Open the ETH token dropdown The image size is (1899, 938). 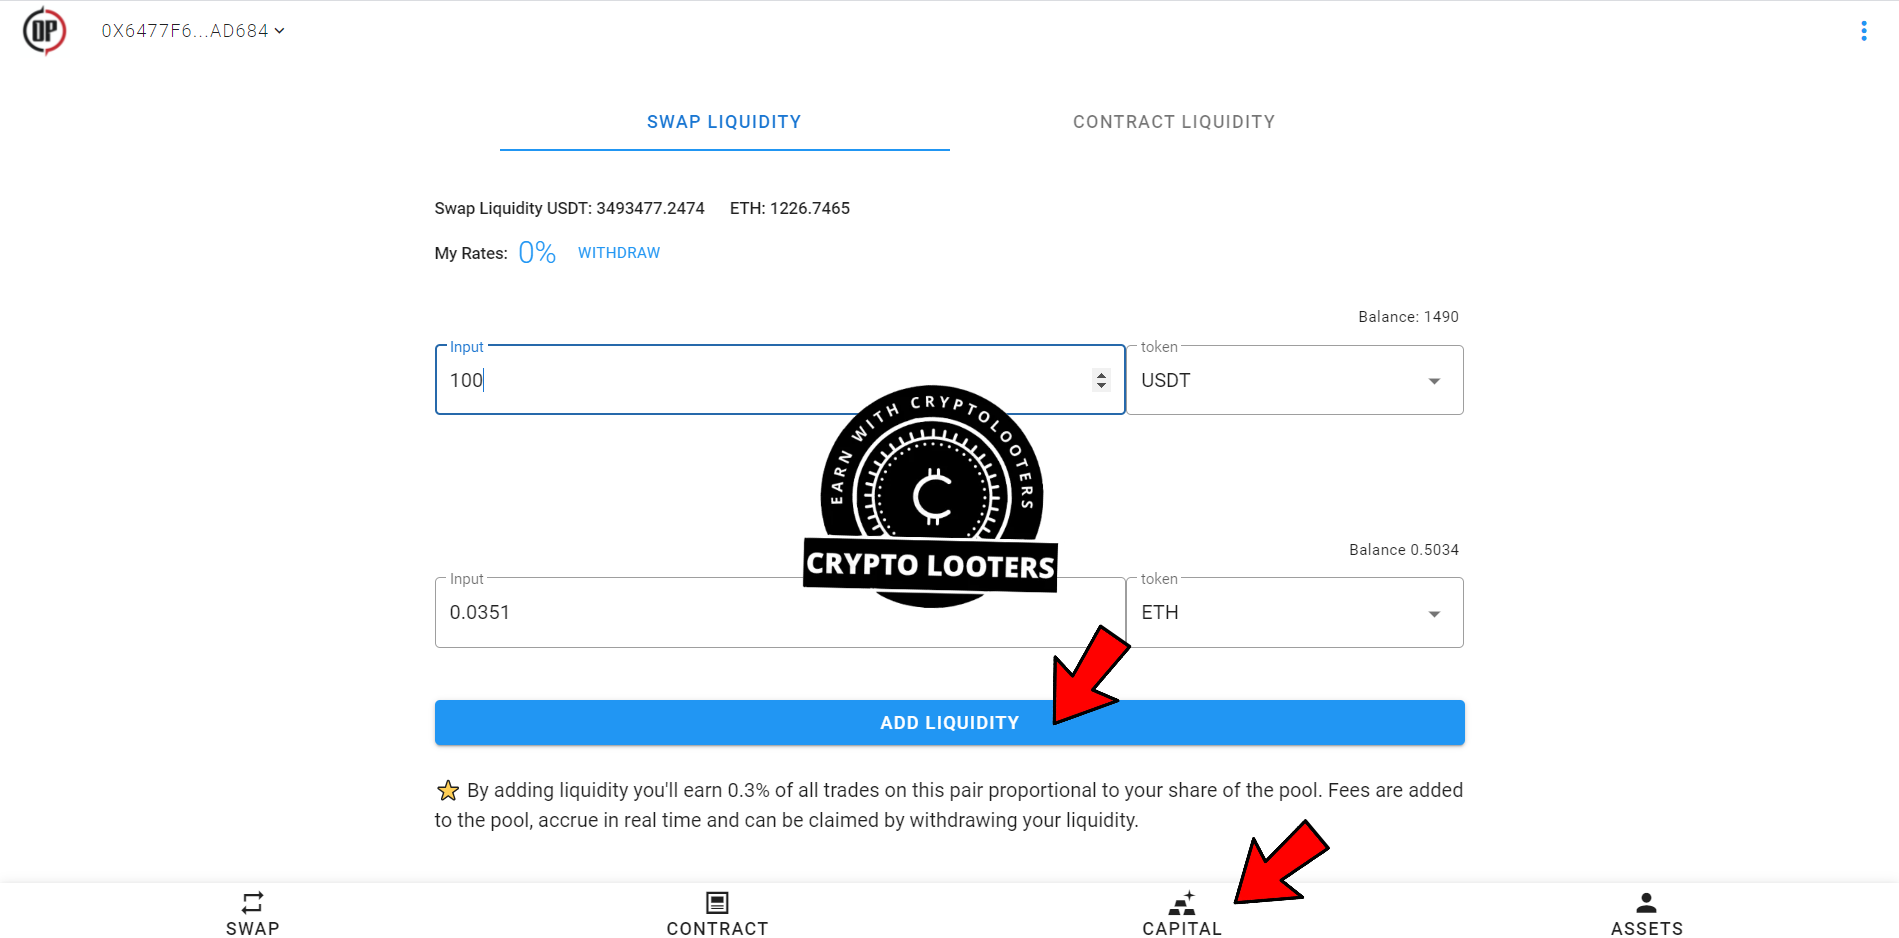tap(1295, 612)
